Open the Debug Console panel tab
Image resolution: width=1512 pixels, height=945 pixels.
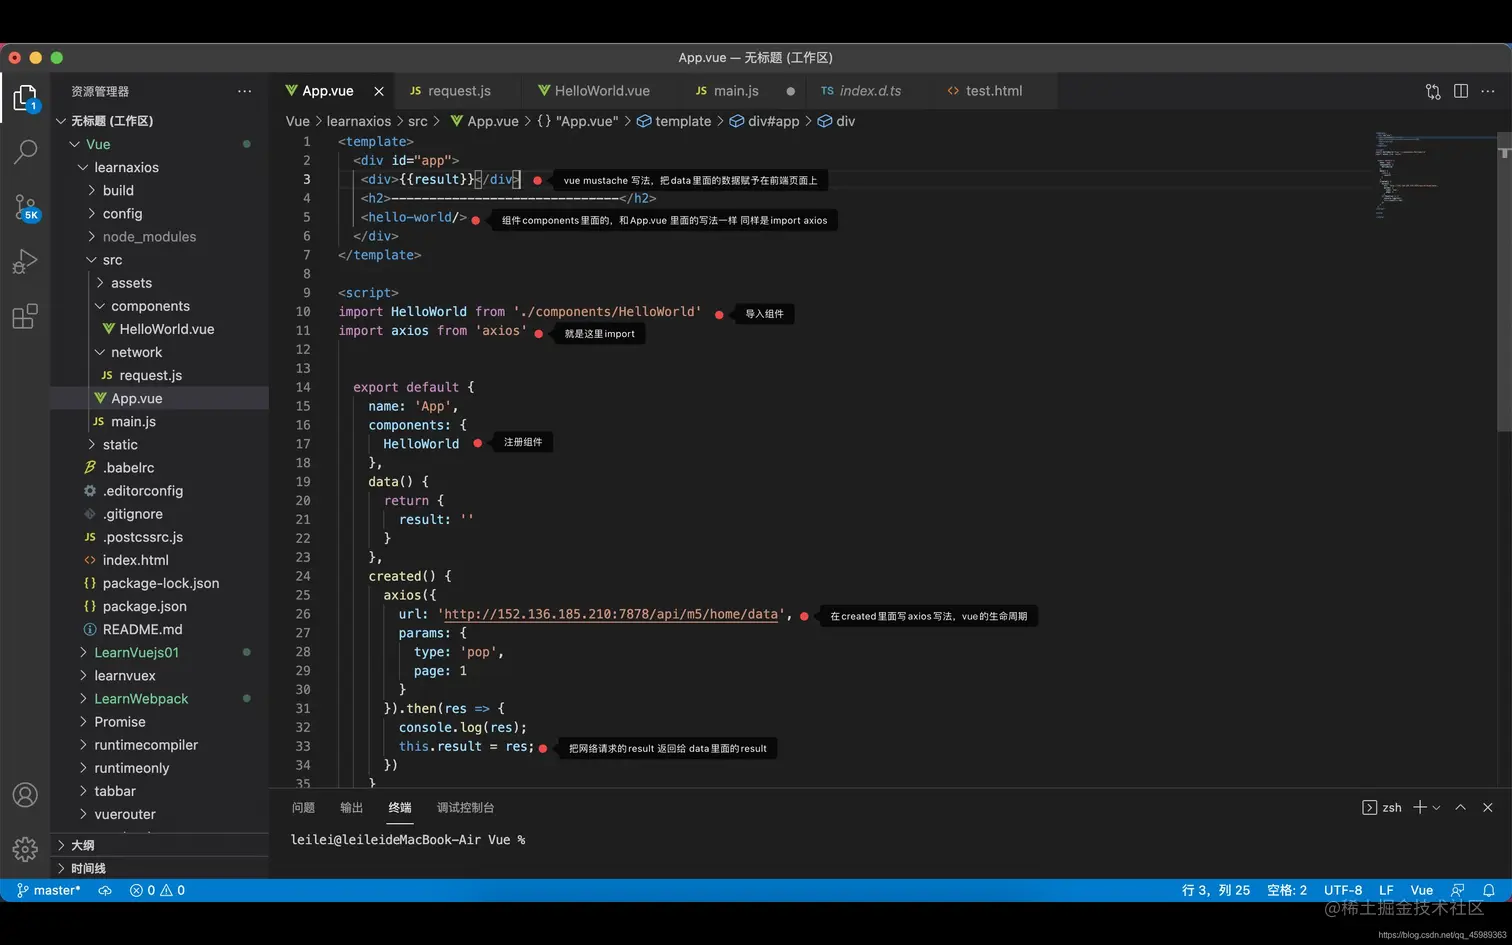click(465, 808)
